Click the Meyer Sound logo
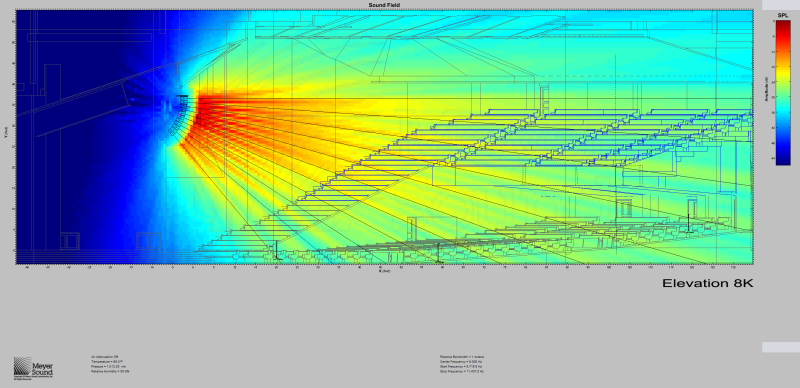 pos(33,368)
